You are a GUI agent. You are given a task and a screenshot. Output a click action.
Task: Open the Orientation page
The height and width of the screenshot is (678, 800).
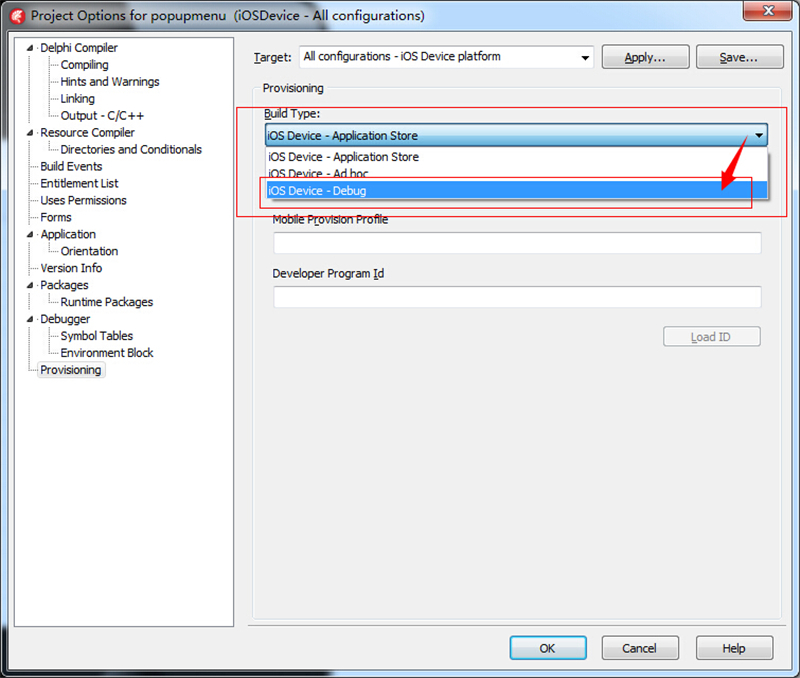(89, 251)
